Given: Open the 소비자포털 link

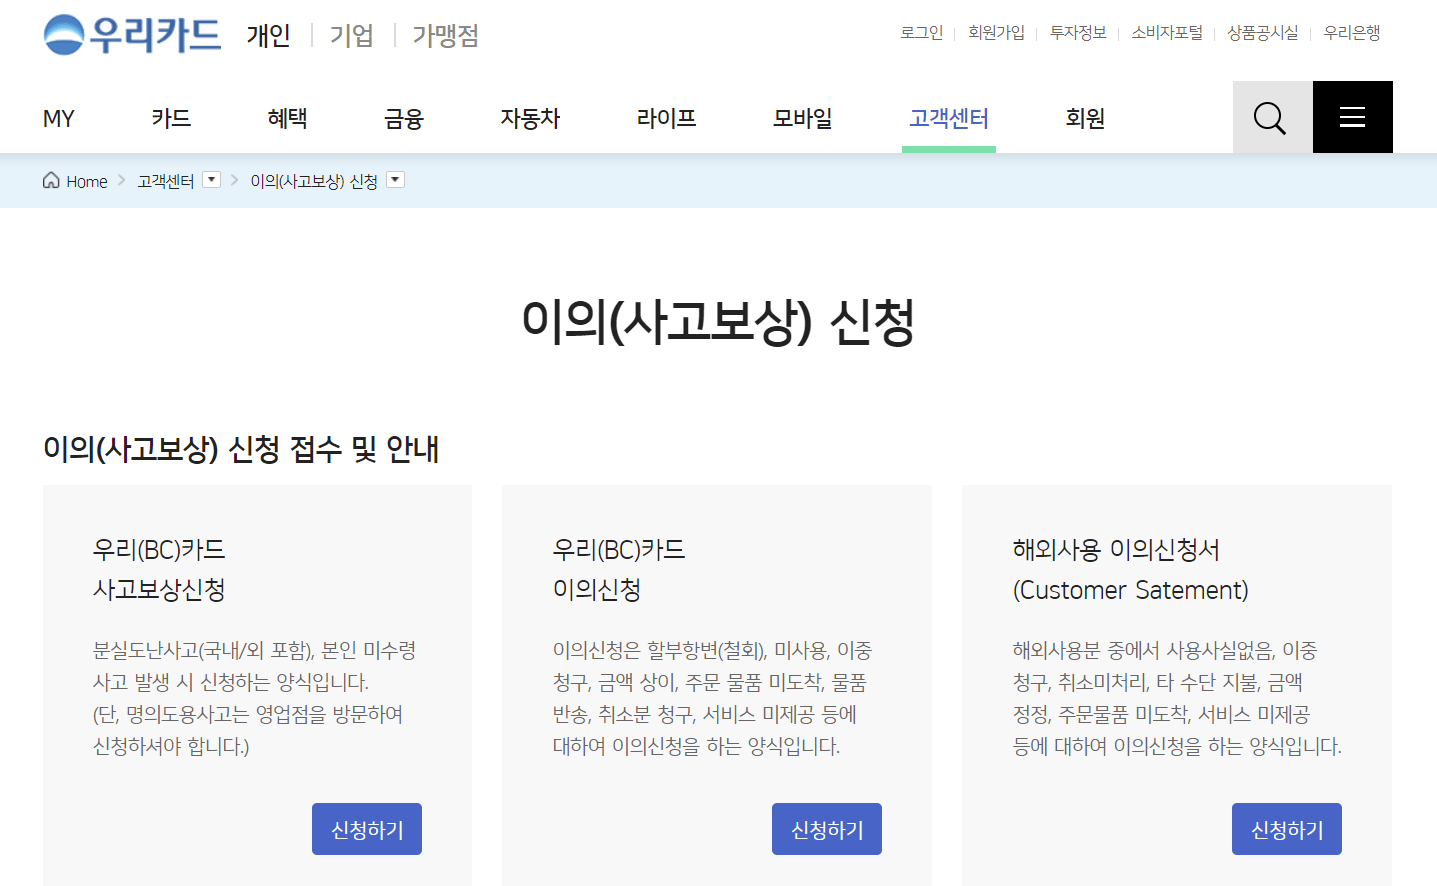Looking at the screenshot, I should [x=1167, y=32].
